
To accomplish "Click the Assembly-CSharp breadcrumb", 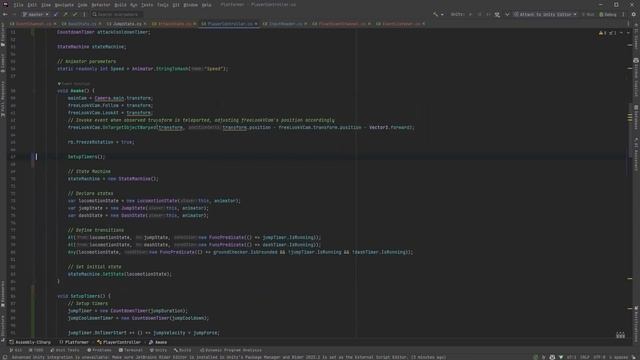I will pos(30,342).
